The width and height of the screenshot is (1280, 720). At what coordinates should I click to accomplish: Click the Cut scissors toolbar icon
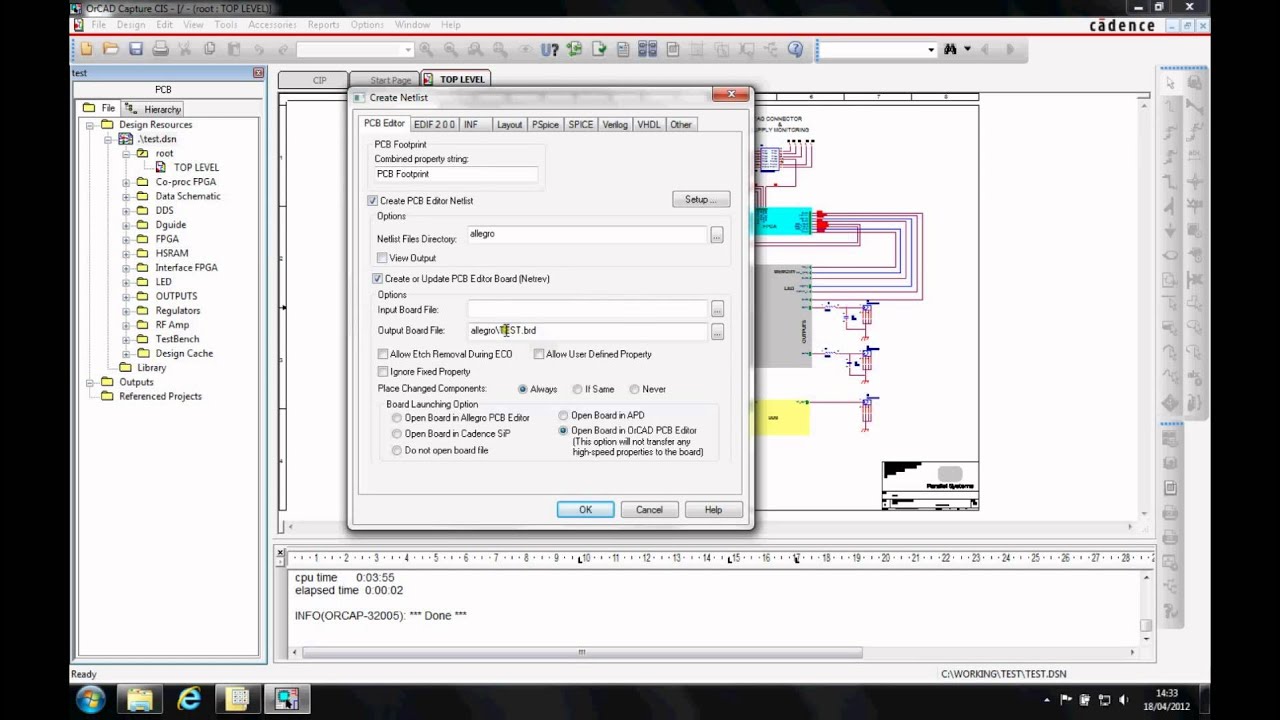[x=185, y=49]
